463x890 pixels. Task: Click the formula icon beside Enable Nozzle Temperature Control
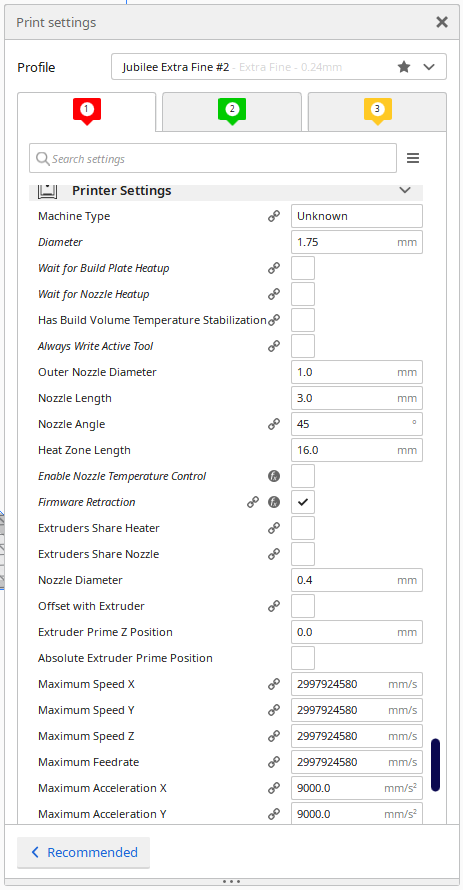(274, 476)
